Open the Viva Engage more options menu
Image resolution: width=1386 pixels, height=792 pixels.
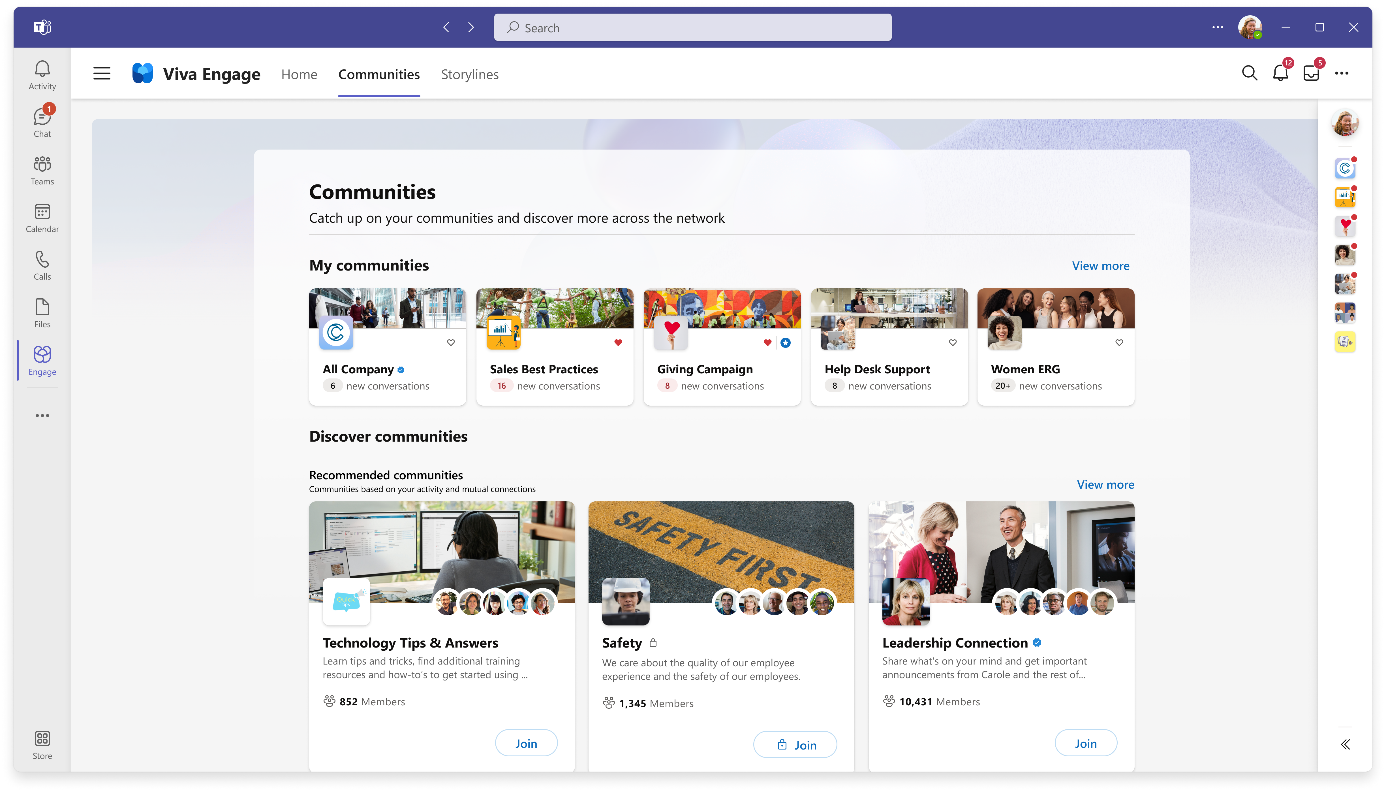1341,73
